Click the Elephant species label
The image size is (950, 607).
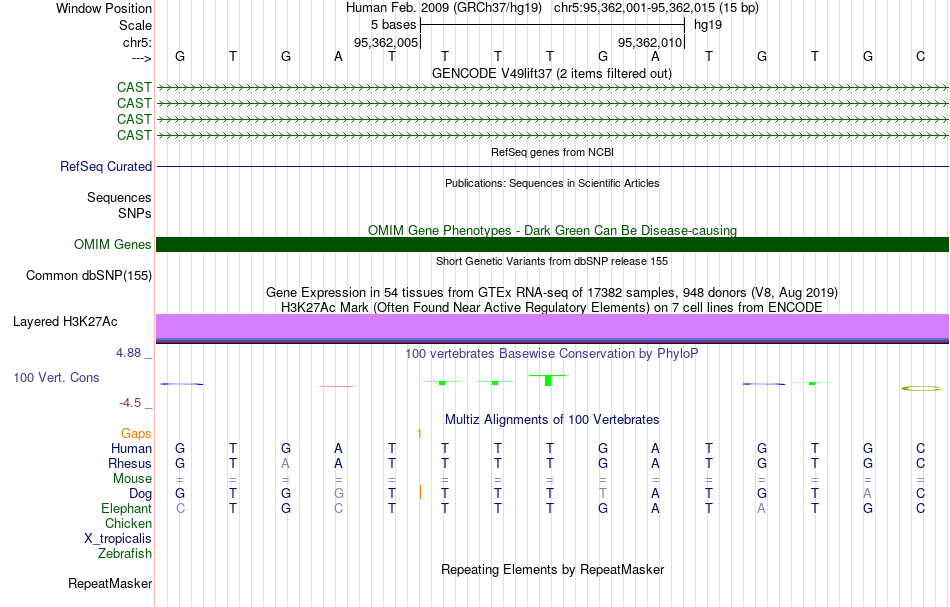(x=126, y=508)
